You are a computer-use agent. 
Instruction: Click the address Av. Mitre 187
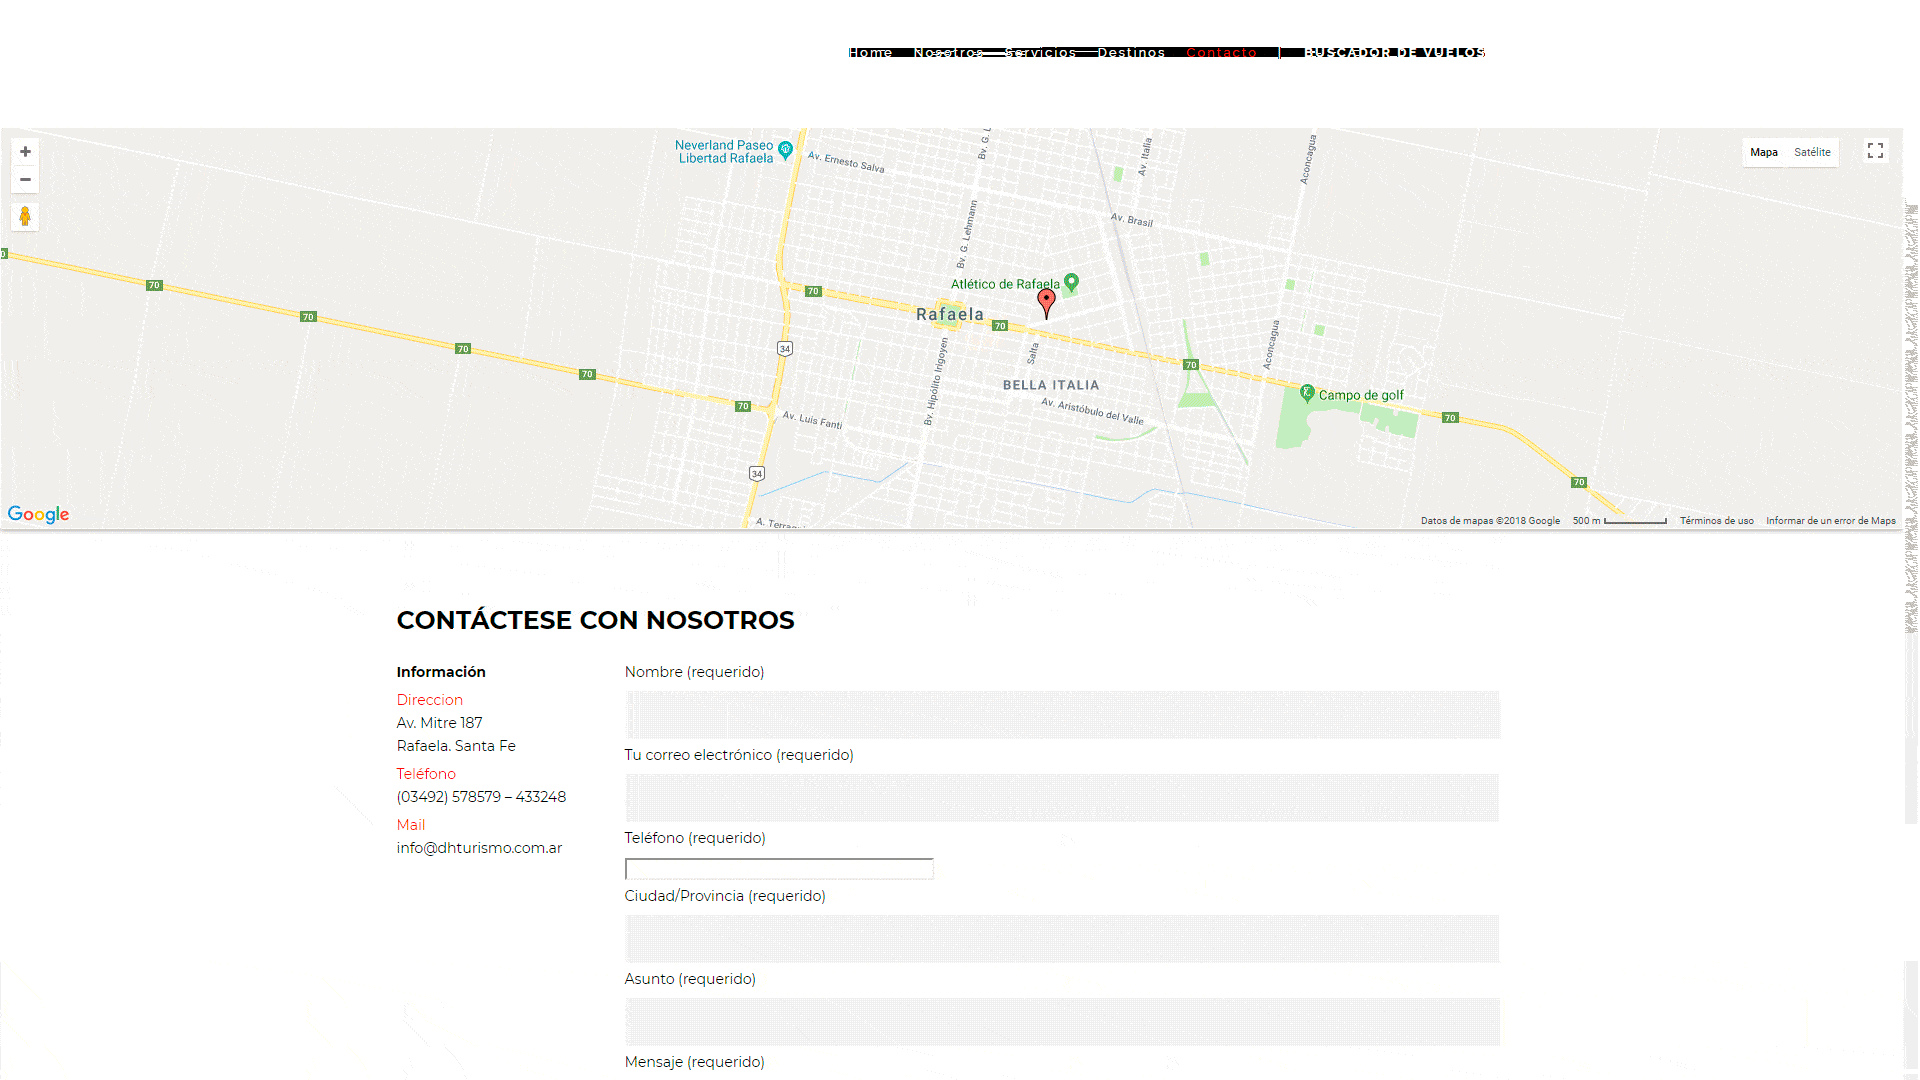click(x=439, y=723)
